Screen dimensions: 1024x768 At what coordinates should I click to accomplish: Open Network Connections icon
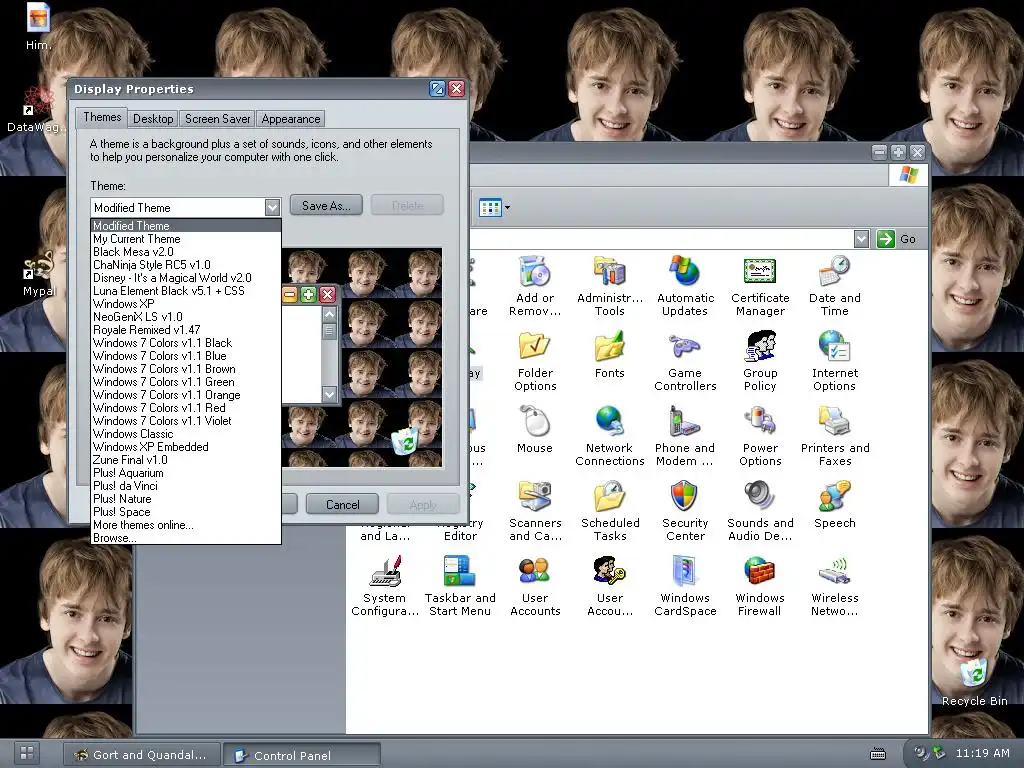(x=609, y=422)
